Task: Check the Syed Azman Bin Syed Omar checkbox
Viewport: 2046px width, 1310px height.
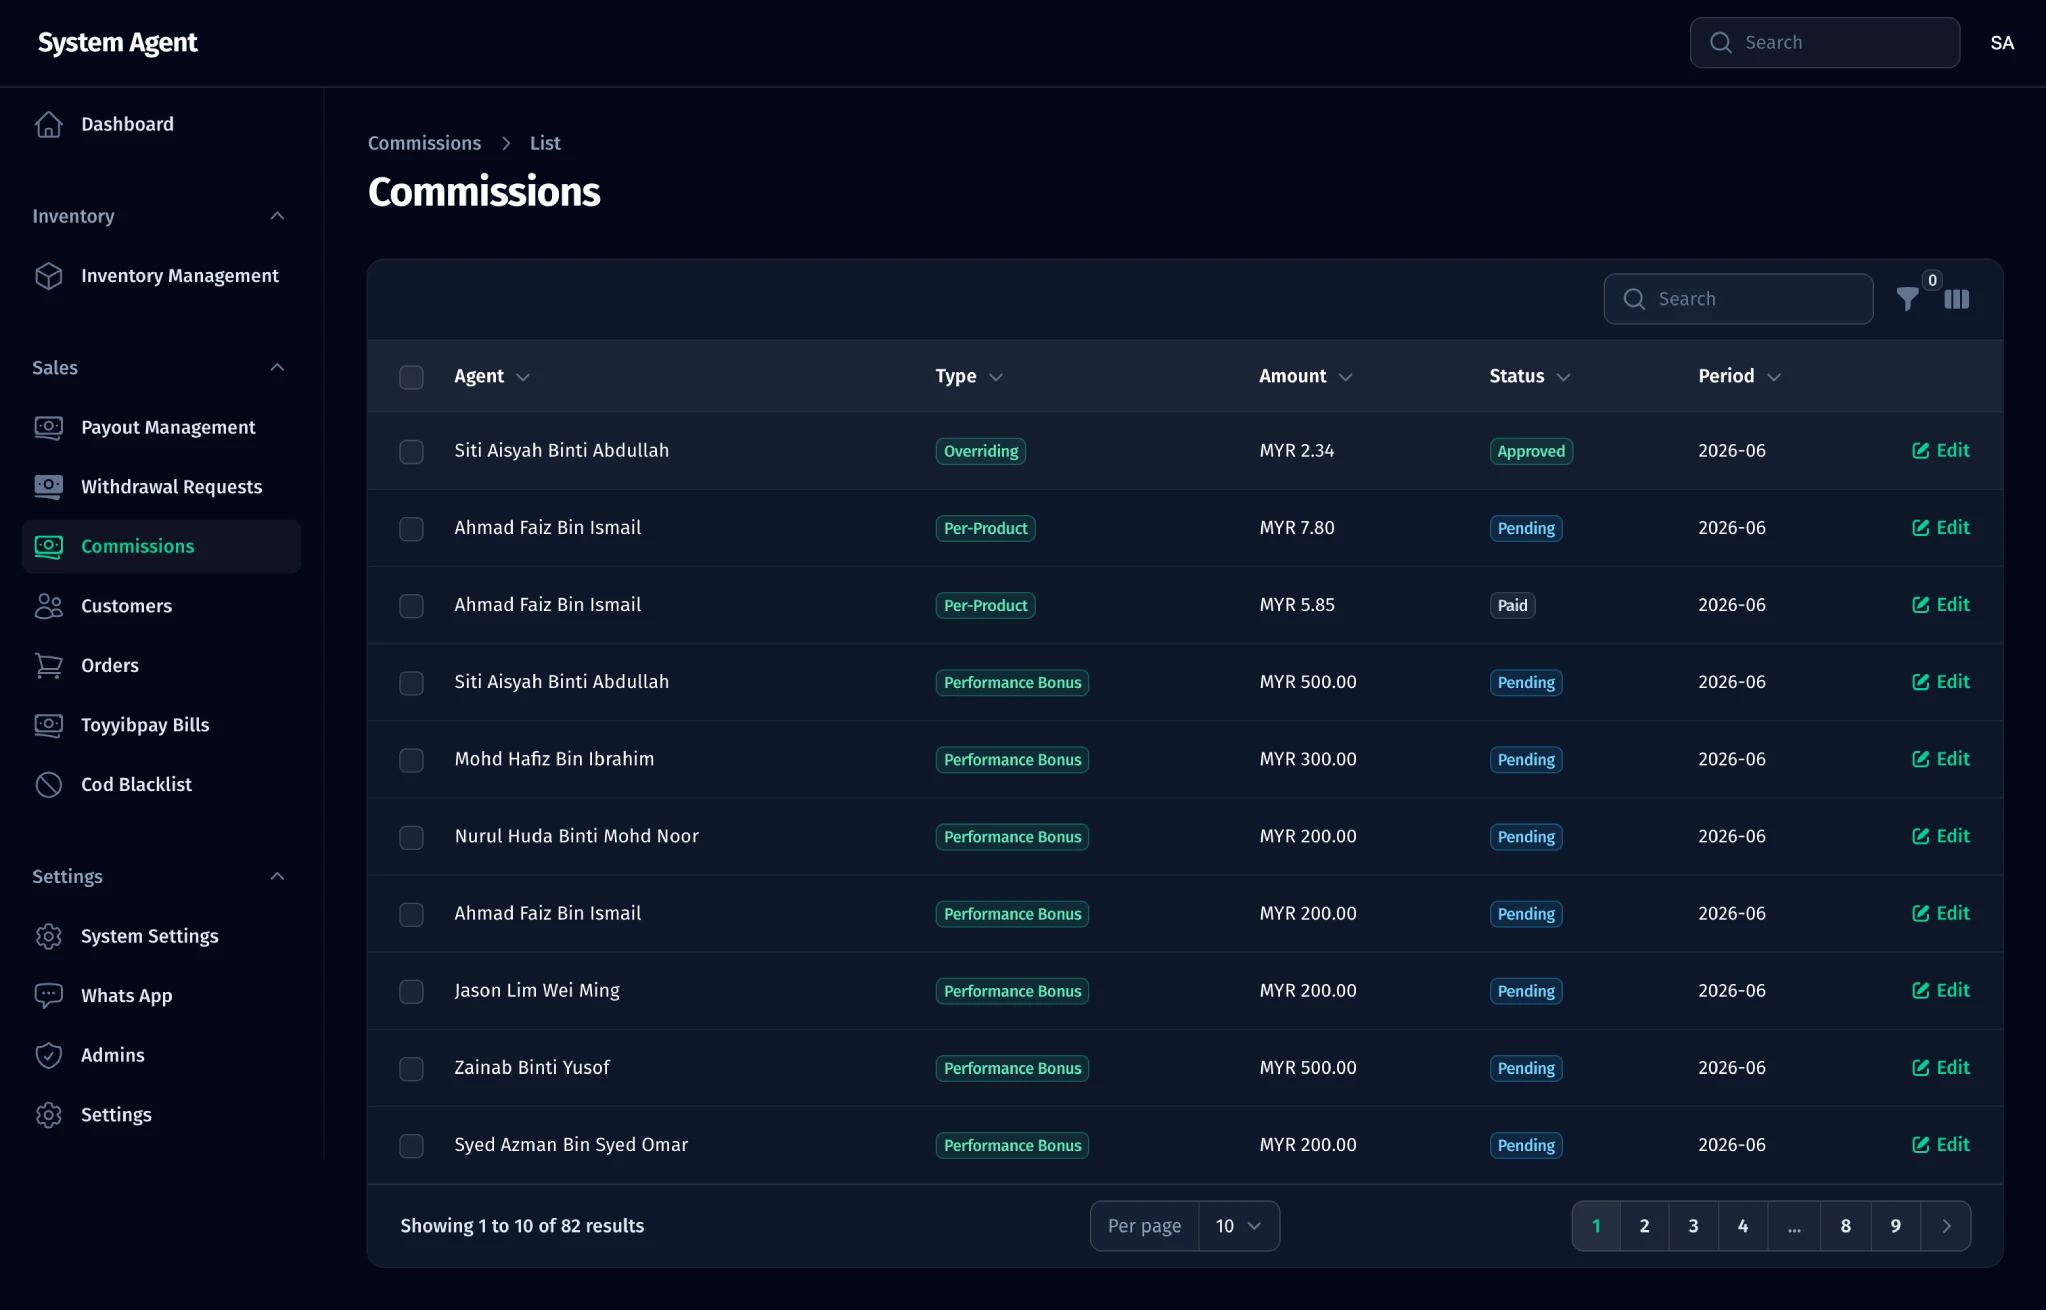Action: point(411,1145)
